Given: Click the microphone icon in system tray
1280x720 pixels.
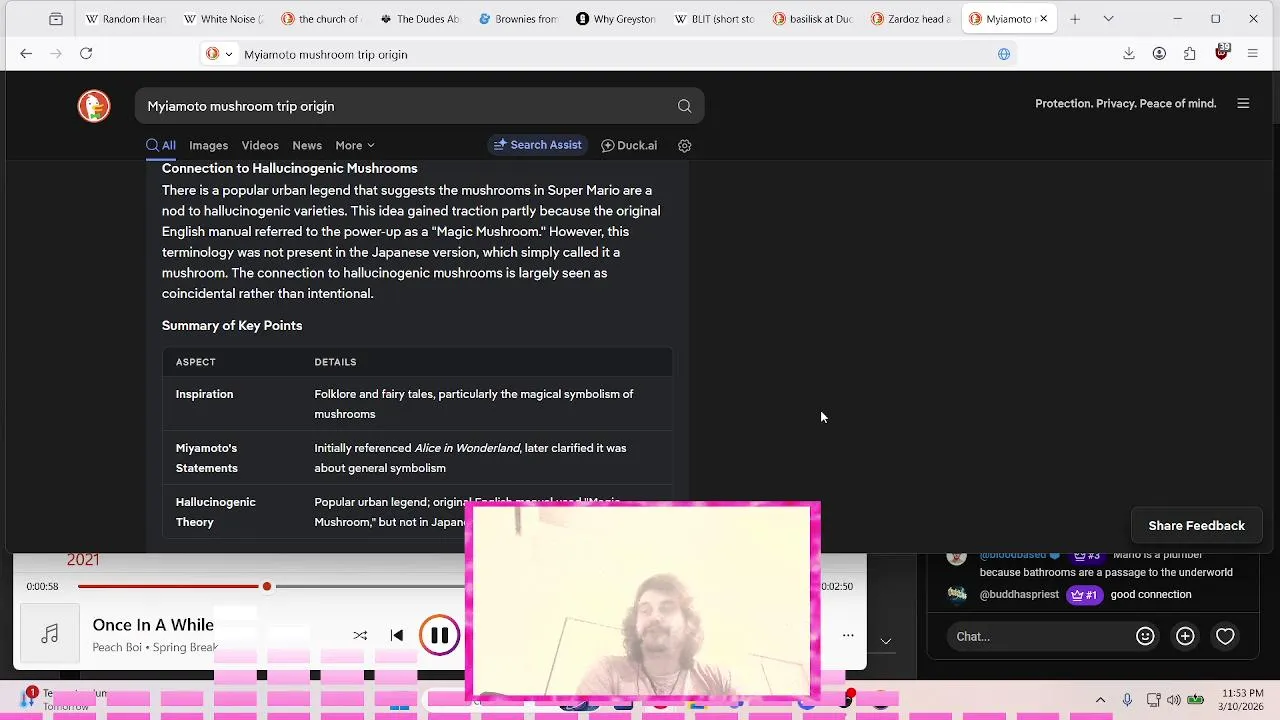Looking at the screenshot, I should tap(1127, 700).
